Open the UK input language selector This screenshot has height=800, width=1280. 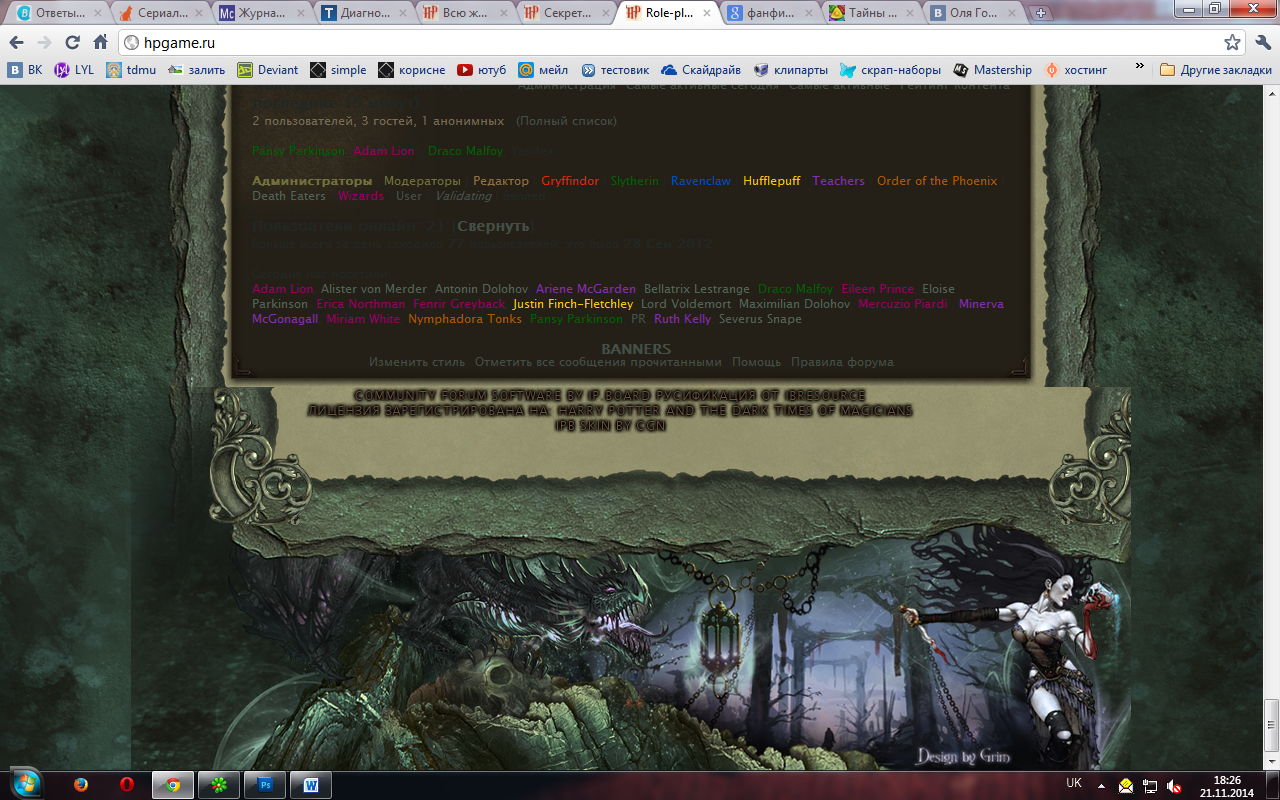pyautogui.click(x=1074, y=784)
